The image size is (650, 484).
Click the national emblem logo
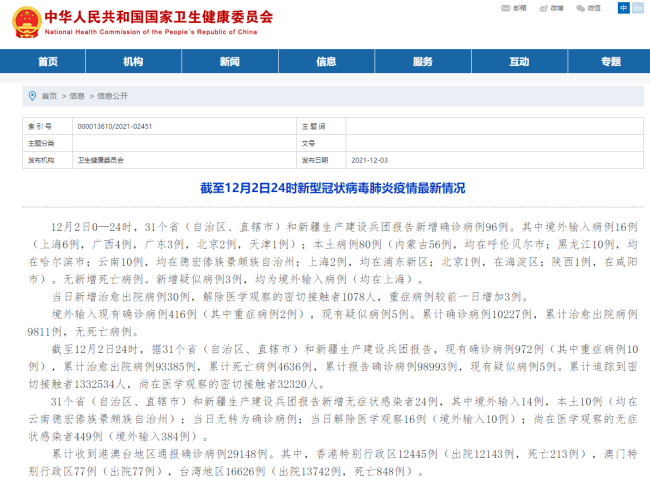(x=27, y=22)
